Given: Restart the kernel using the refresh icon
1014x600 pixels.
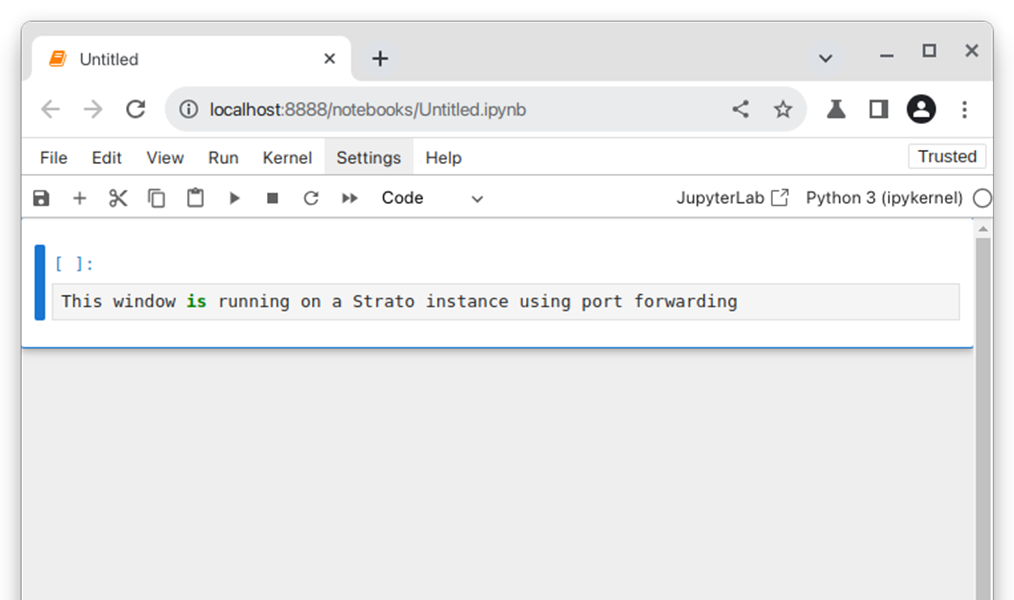Looking at the screenshot, I should pos(310,198).
